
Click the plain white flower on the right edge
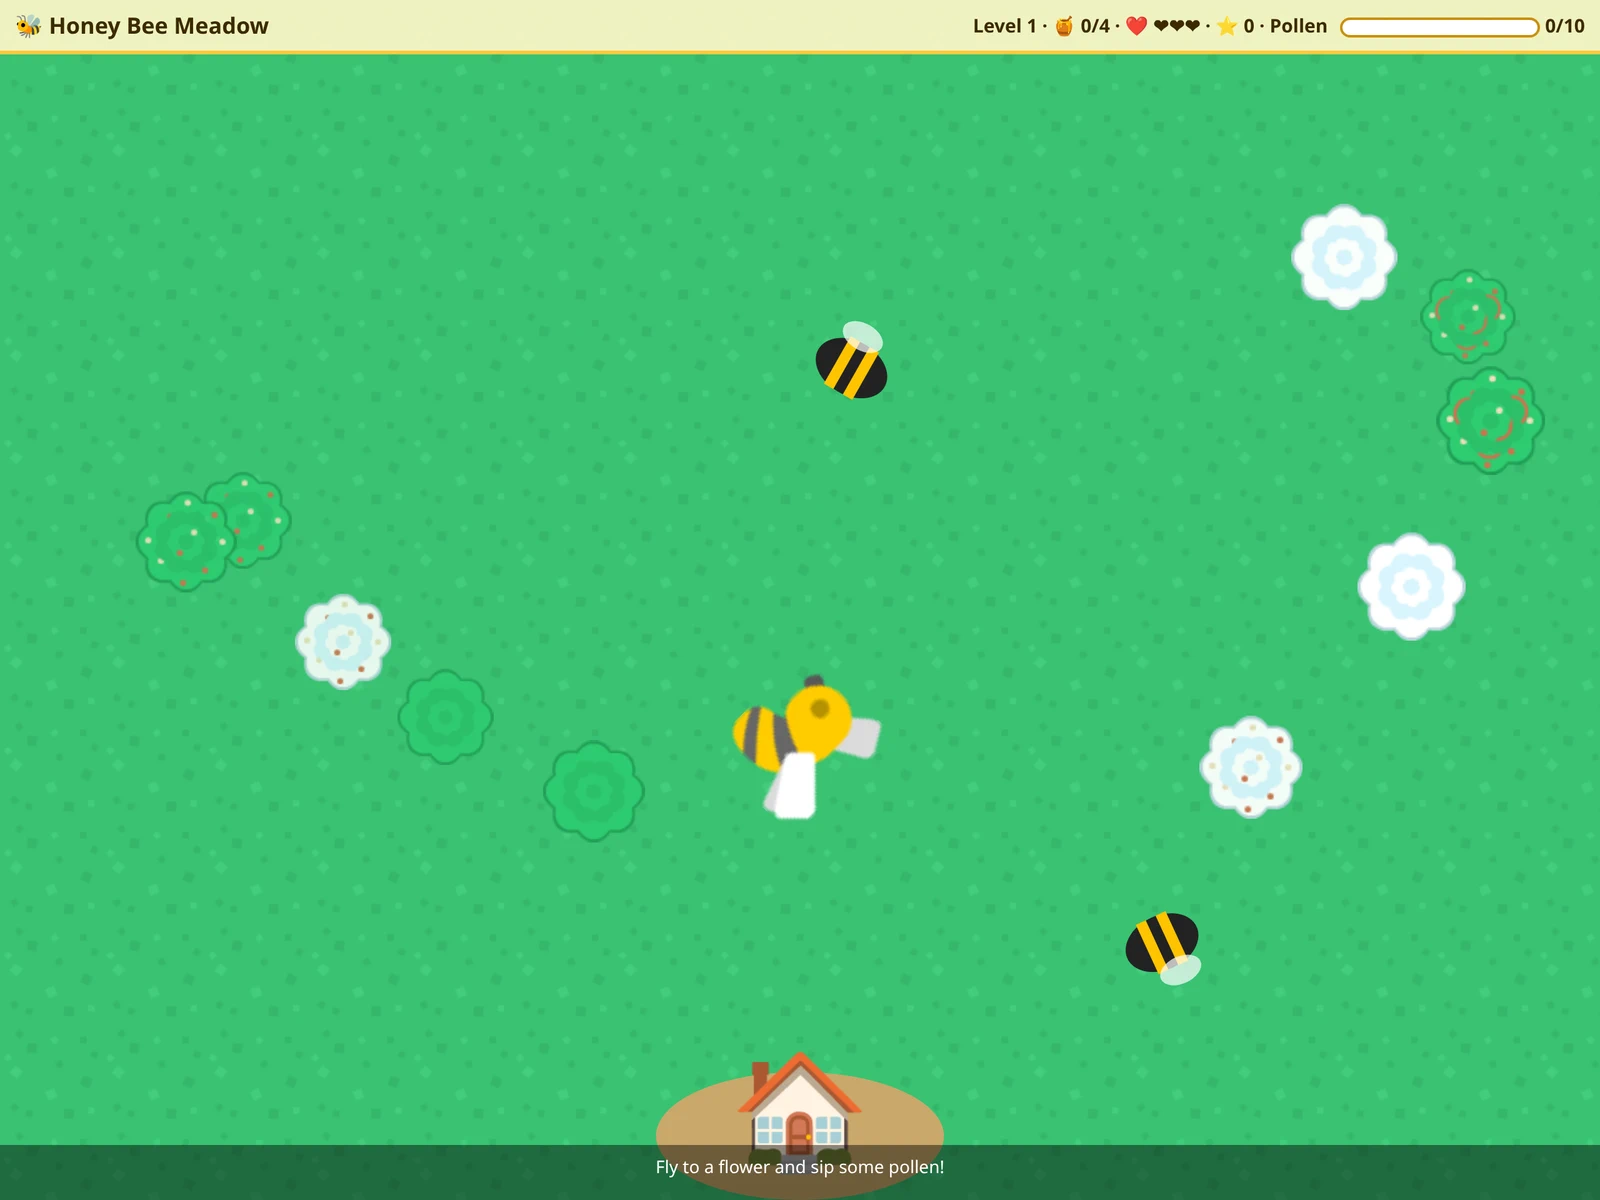[x=1411, y=586]
